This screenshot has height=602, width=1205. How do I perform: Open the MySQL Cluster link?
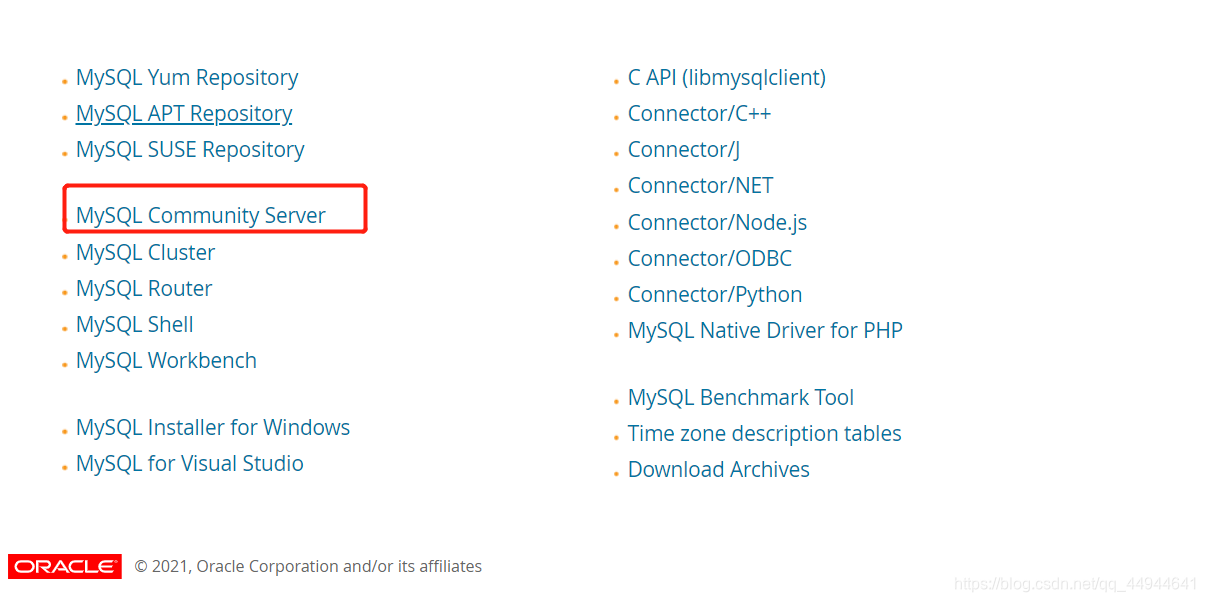[x=145, y=253]
